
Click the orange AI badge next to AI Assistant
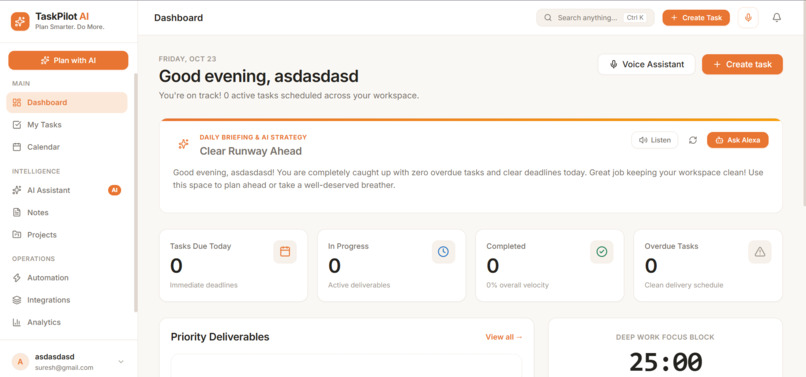(115, 190)
